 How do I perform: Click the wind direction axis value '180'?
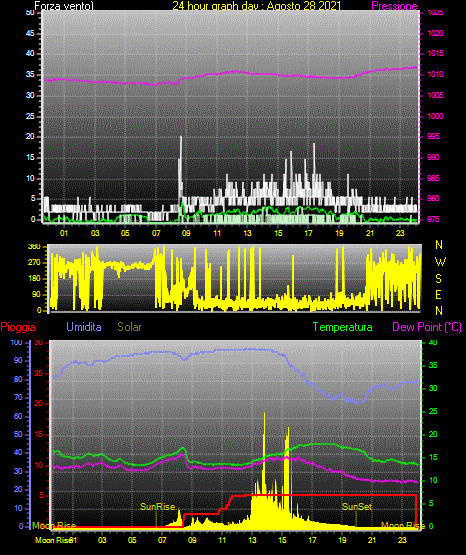pos(34,279)
